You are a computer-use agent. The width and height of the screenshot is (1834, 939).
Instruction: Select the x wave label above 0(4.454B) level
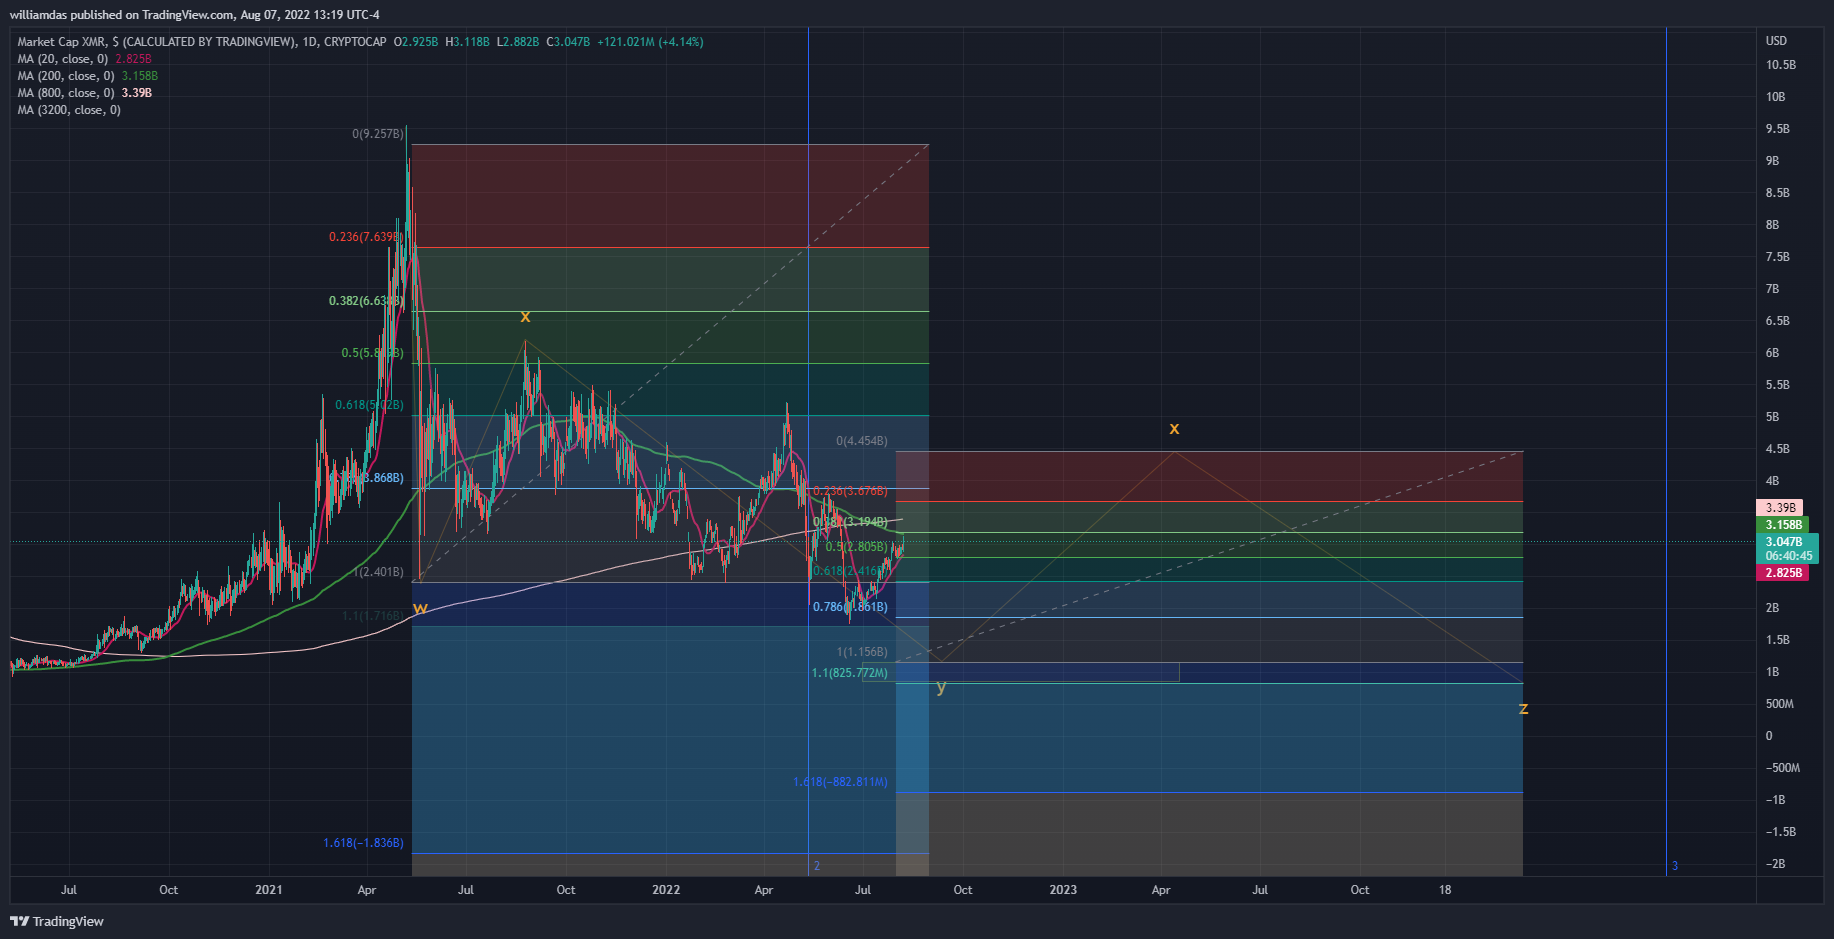[1174, 429]
